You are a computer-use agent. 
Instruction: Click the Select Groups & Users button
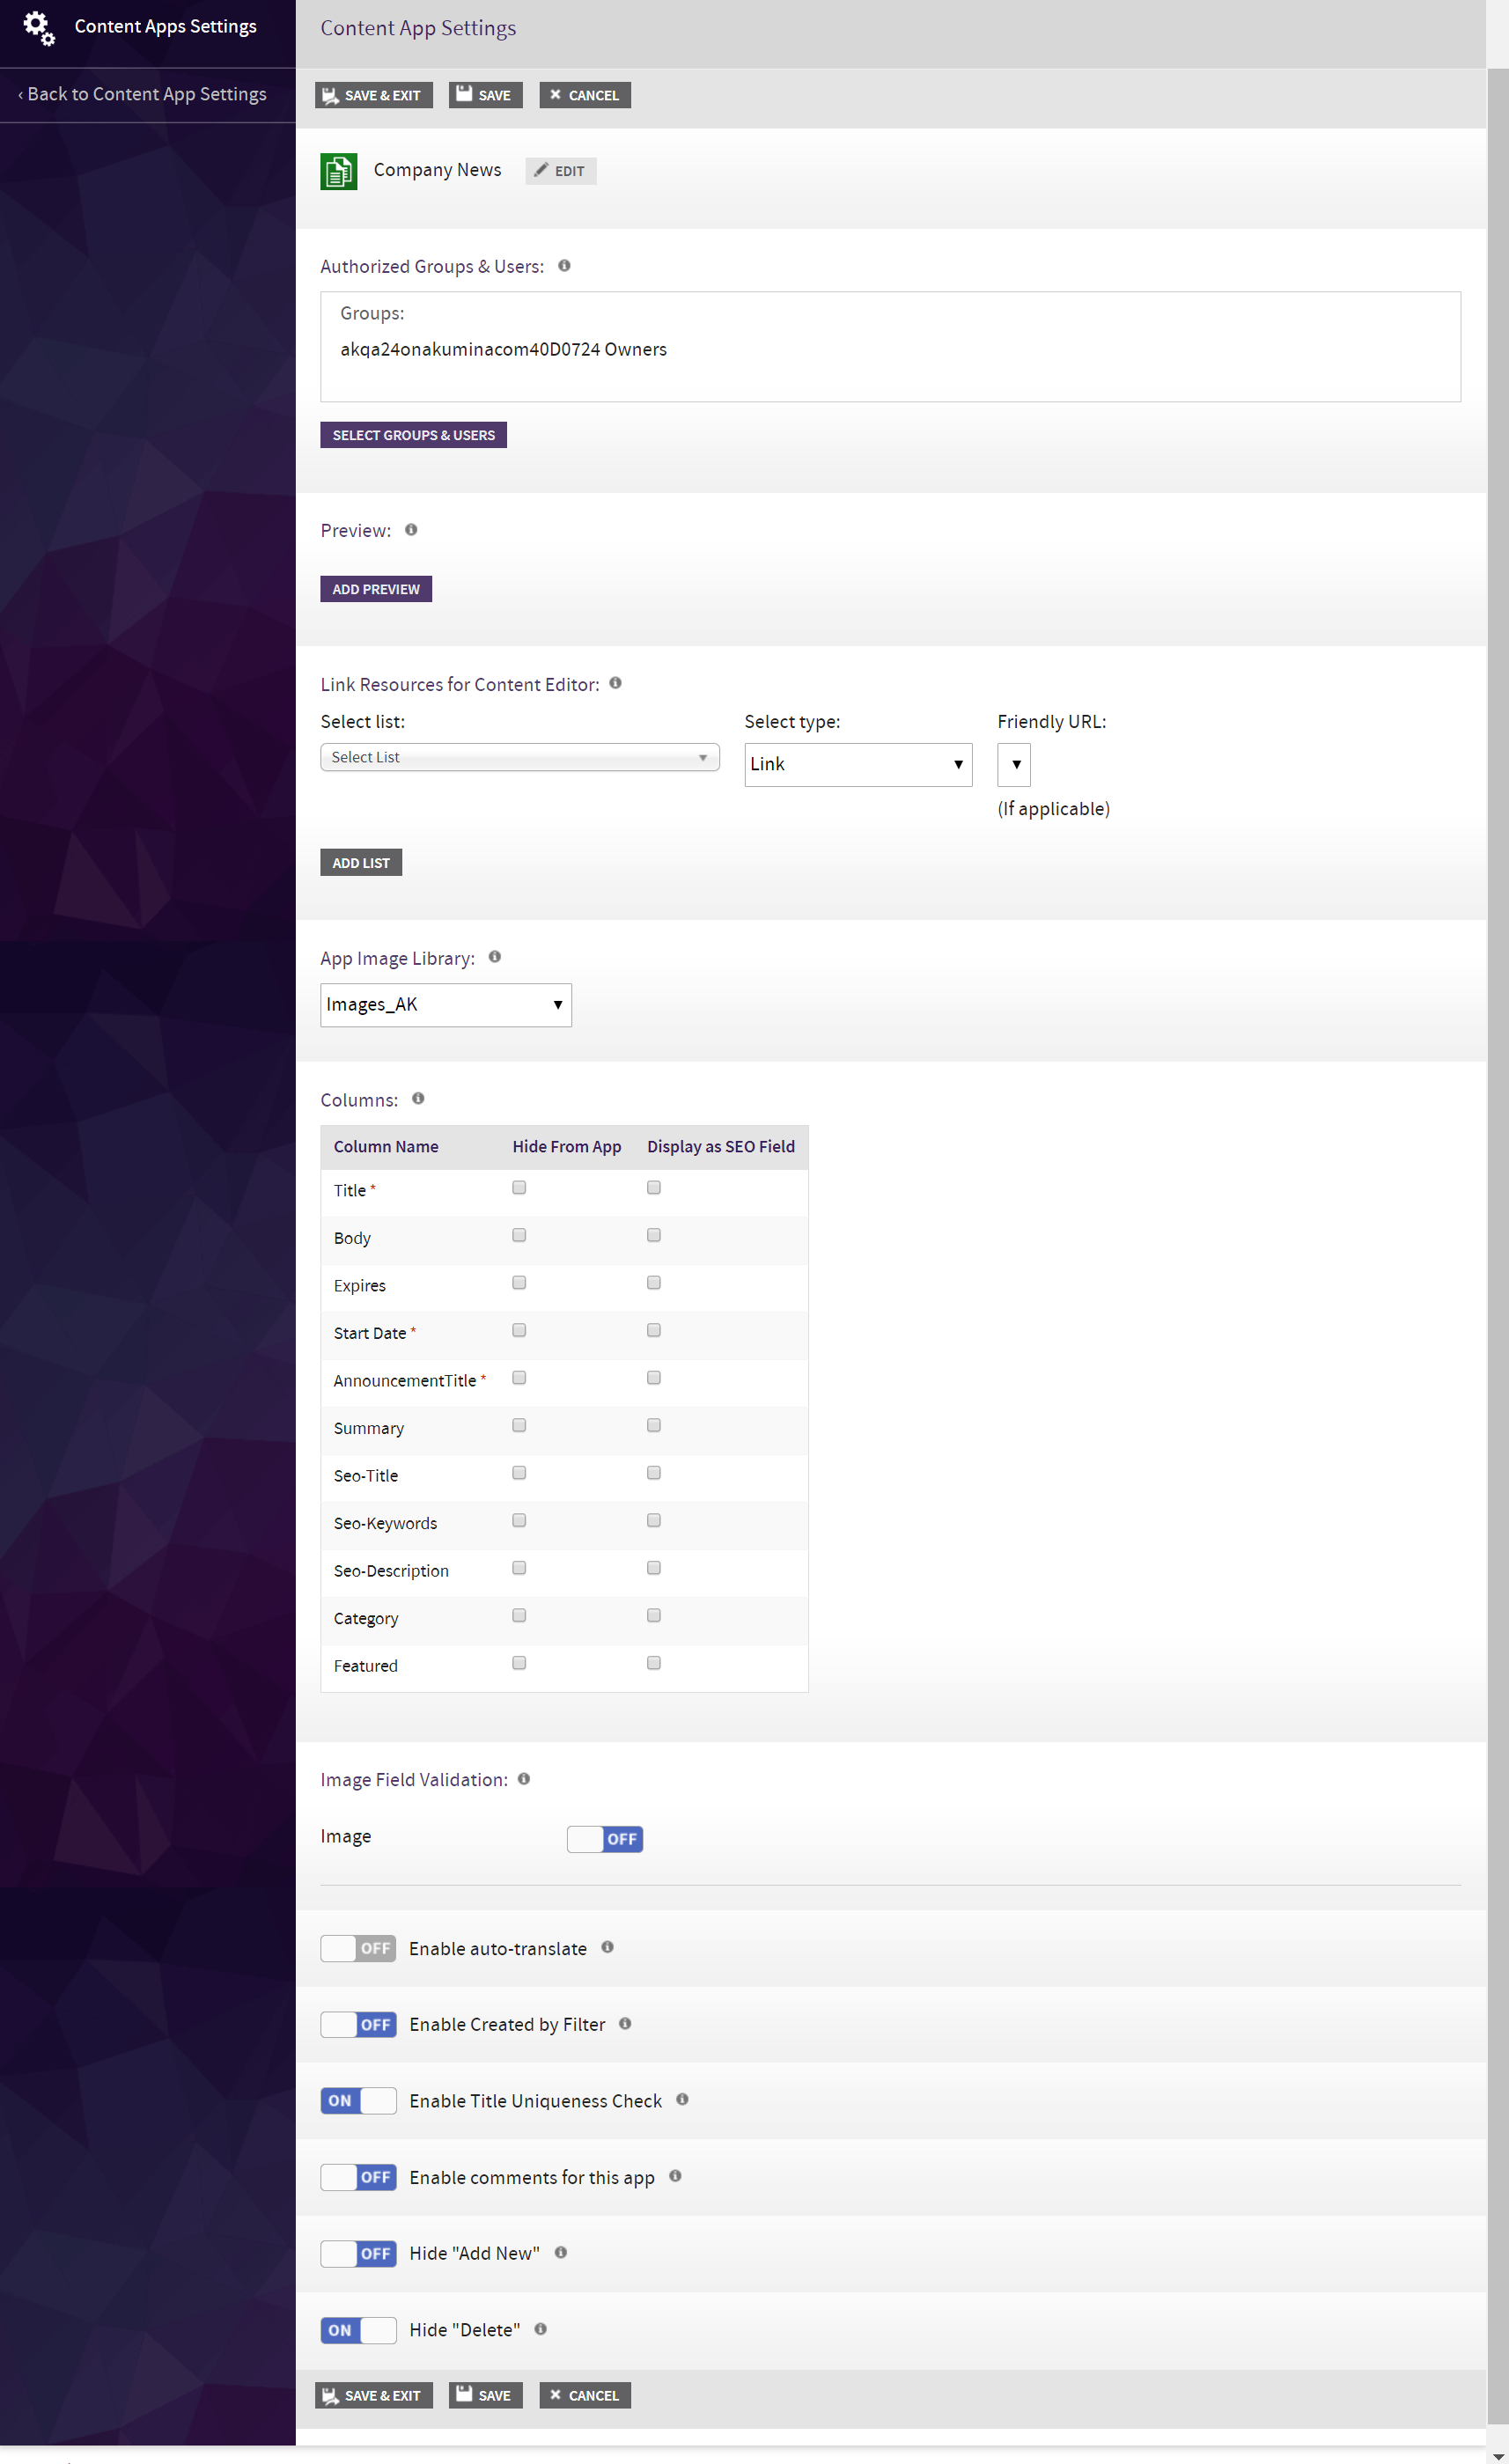point(413,435)
